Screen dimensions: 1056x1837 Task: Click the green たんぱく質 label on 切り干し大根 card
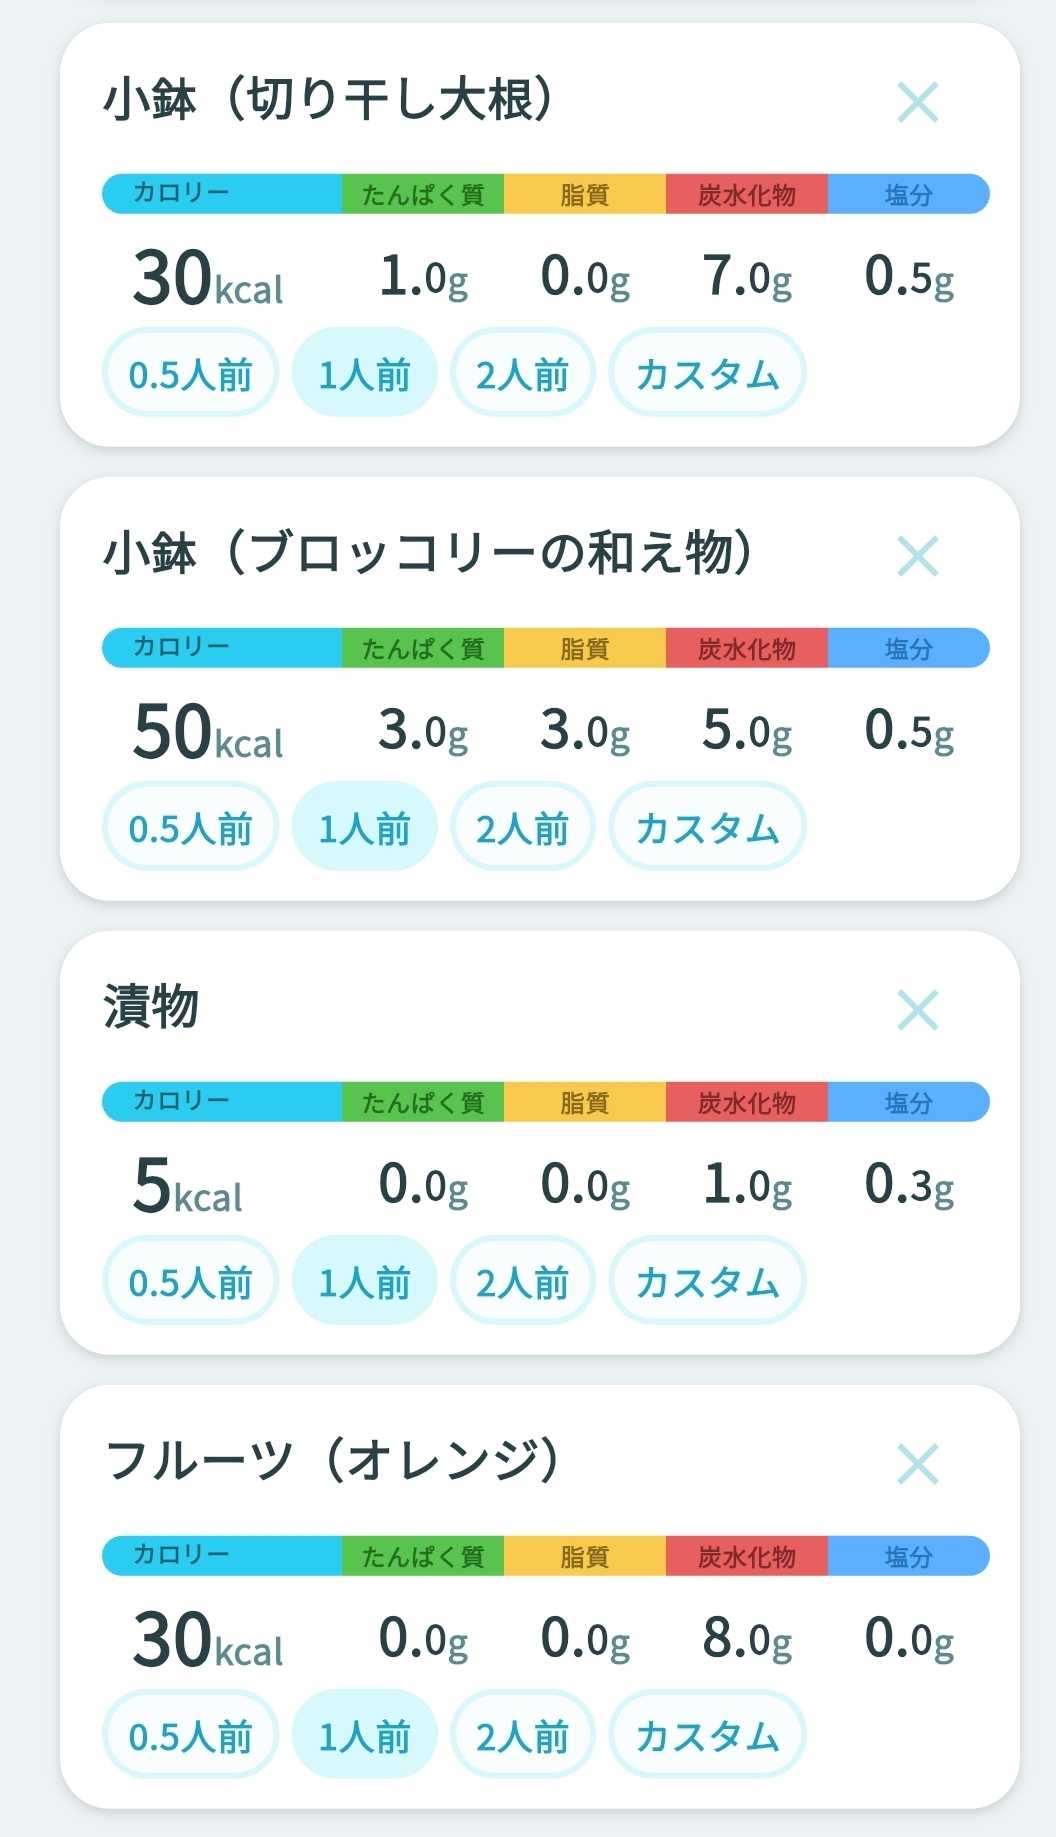click(x=423, y=193)
